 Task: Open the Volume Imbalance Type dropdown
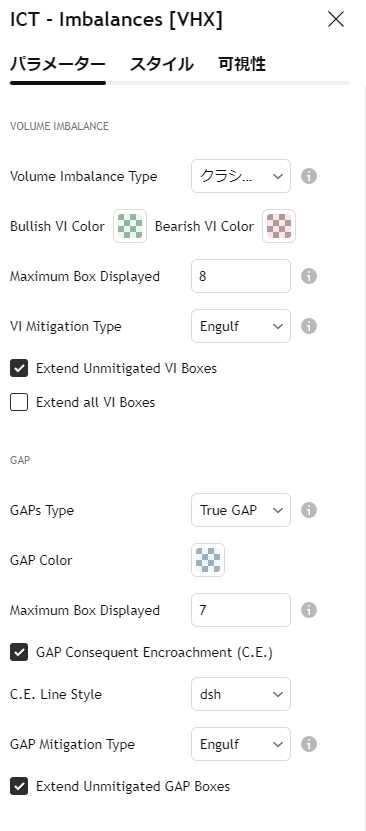tap(241, 176)
